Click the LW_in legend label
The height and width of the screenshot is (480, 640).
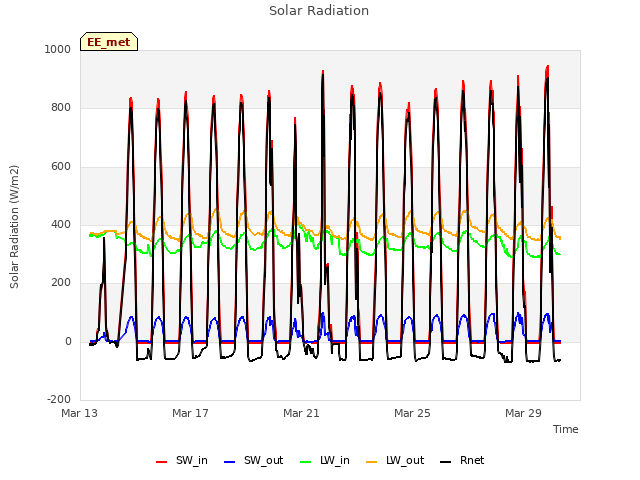point(335,461)
